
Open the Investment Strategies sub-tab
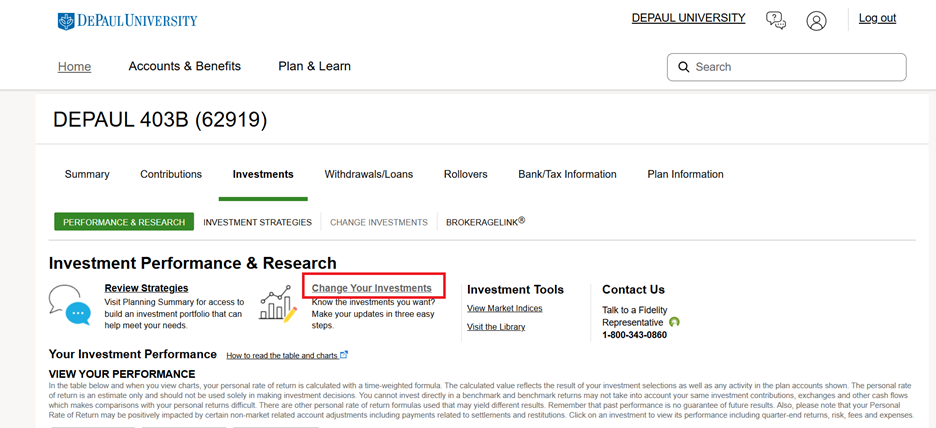coord(257,222)
